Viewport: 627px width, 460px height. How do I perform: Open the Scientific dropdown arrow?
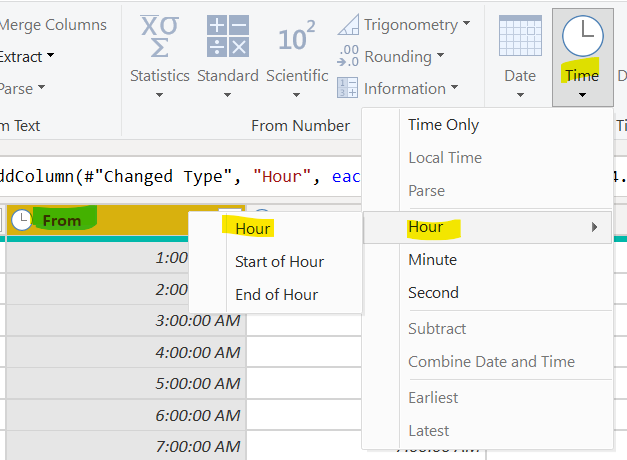296,95
